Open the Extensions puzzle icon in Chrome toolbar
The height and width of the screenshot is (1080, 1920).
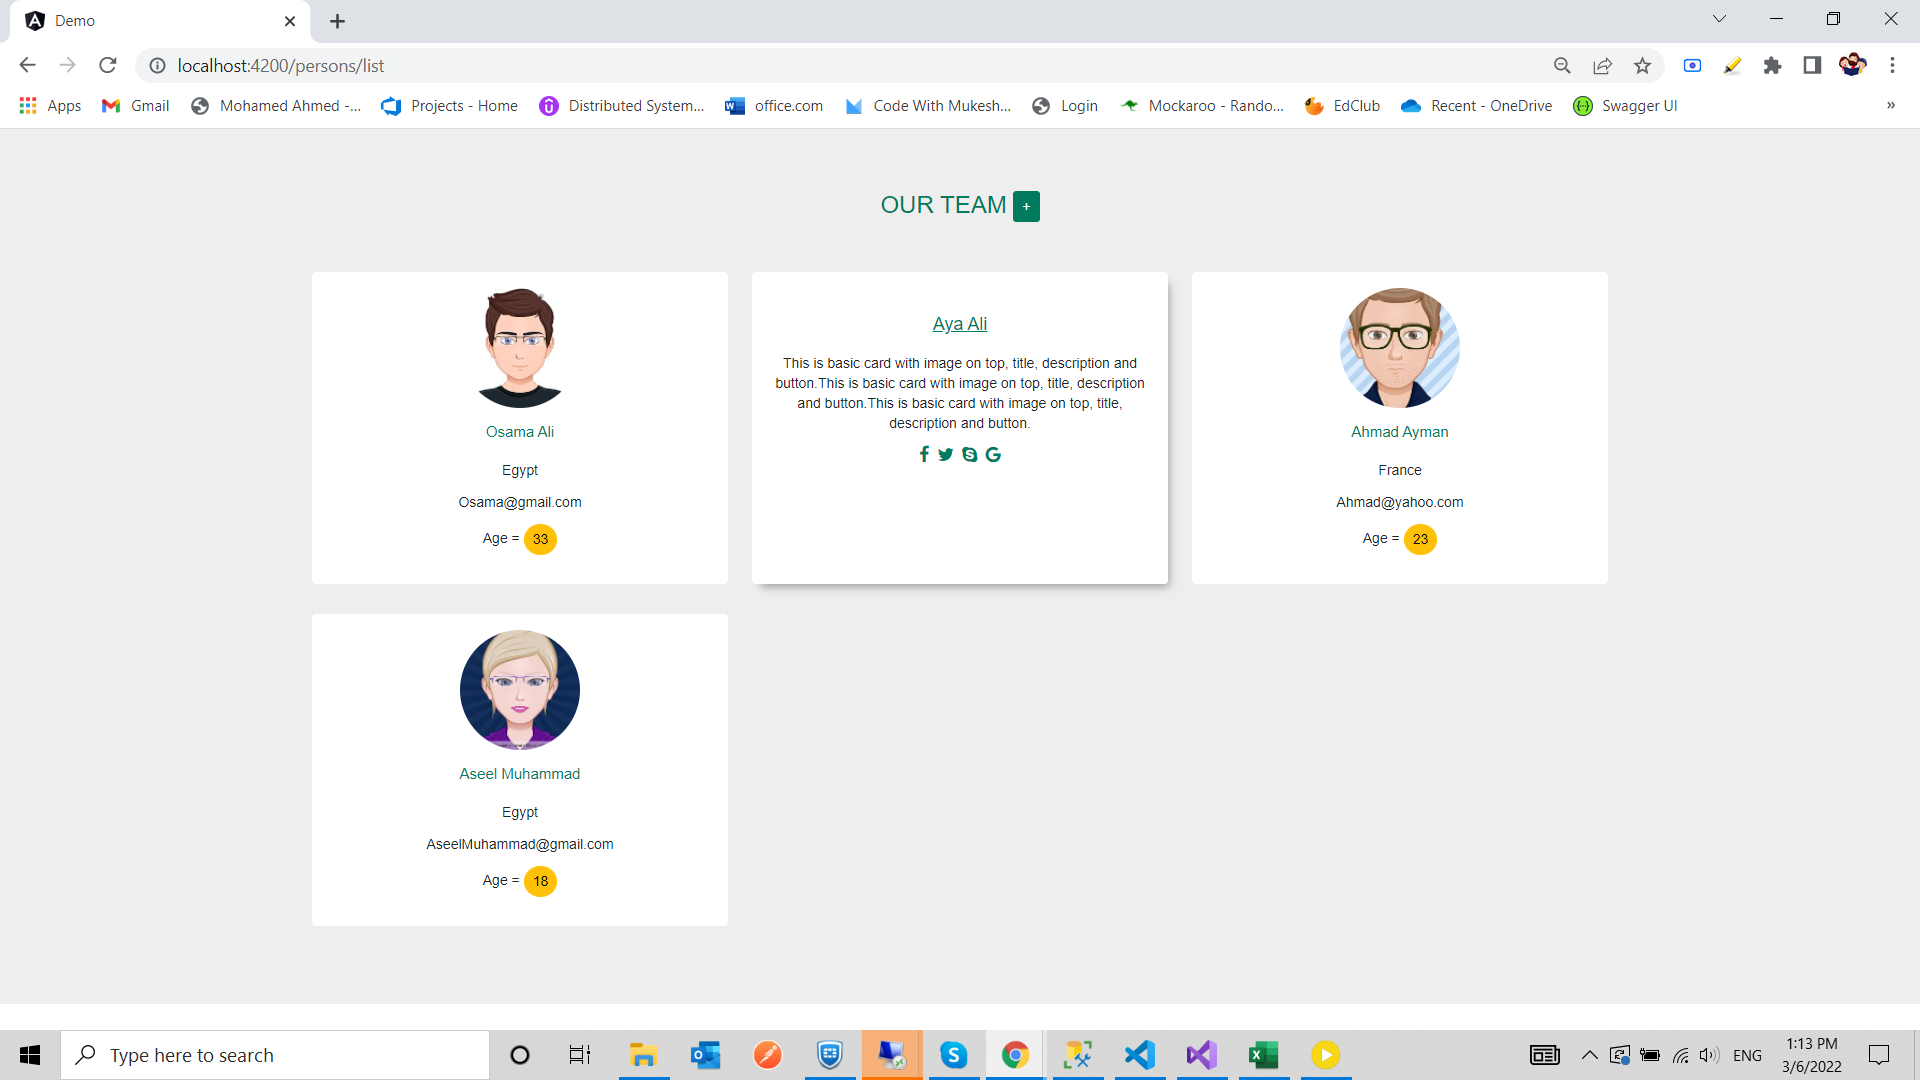tap(1773, 65)
